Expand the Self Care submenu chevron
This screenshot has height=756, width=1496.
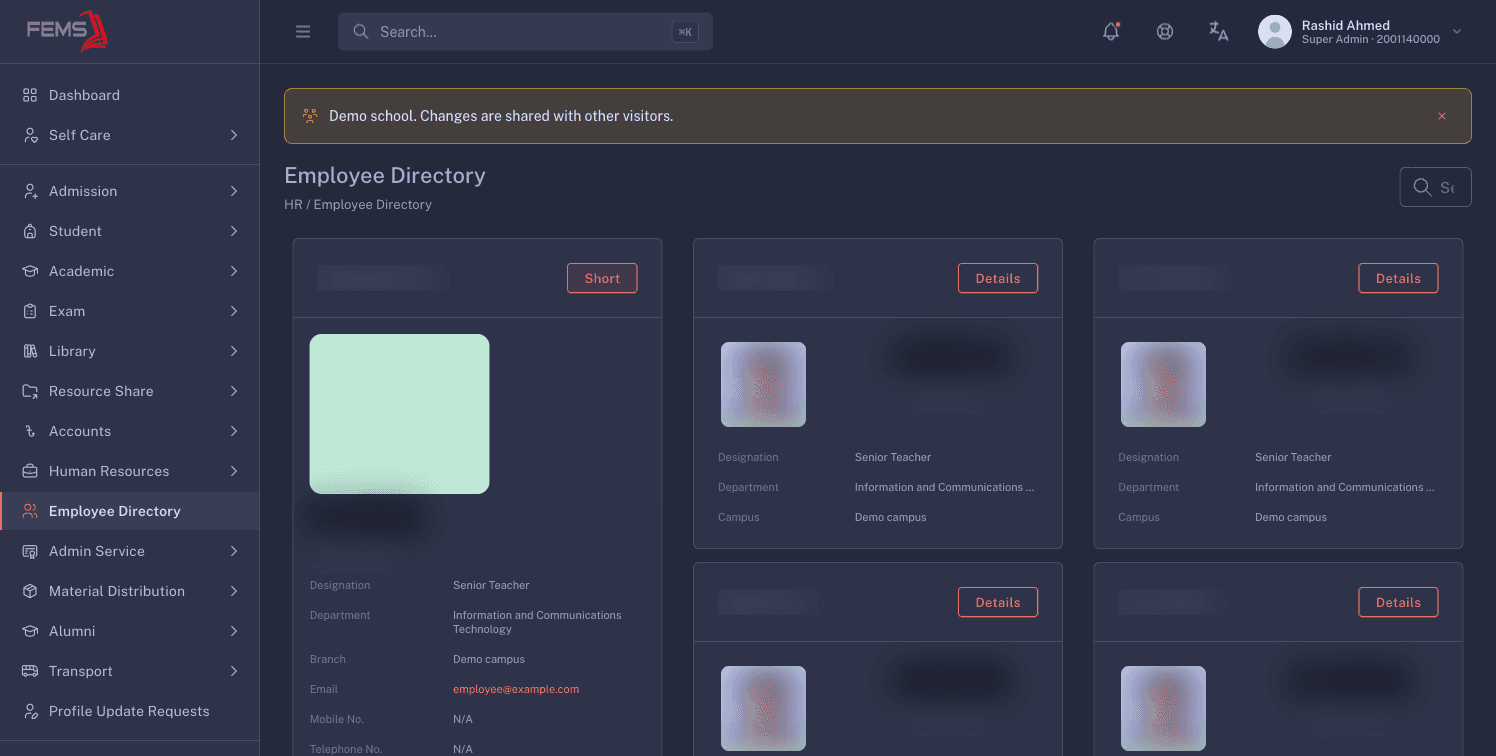coord(234,135)
